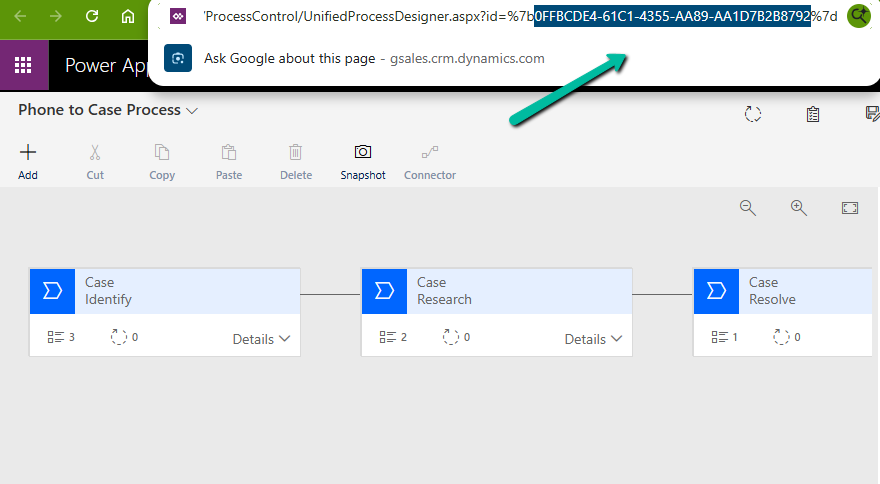Viewport: 880px width, 484px height.
Task: Fit the canvas to screen
Action: tap(850, 208)
